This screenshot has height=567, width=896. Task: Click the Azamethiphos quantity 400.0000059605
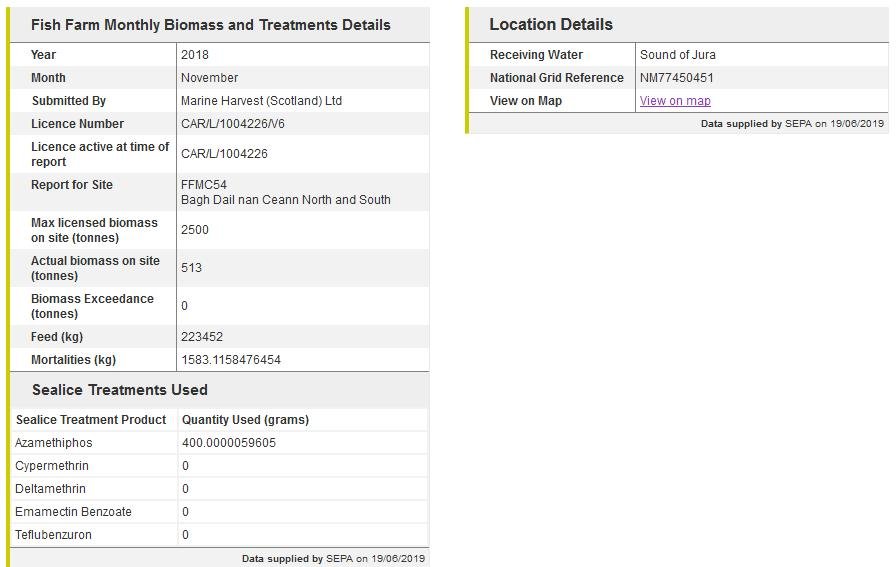(x=229, y=443)
